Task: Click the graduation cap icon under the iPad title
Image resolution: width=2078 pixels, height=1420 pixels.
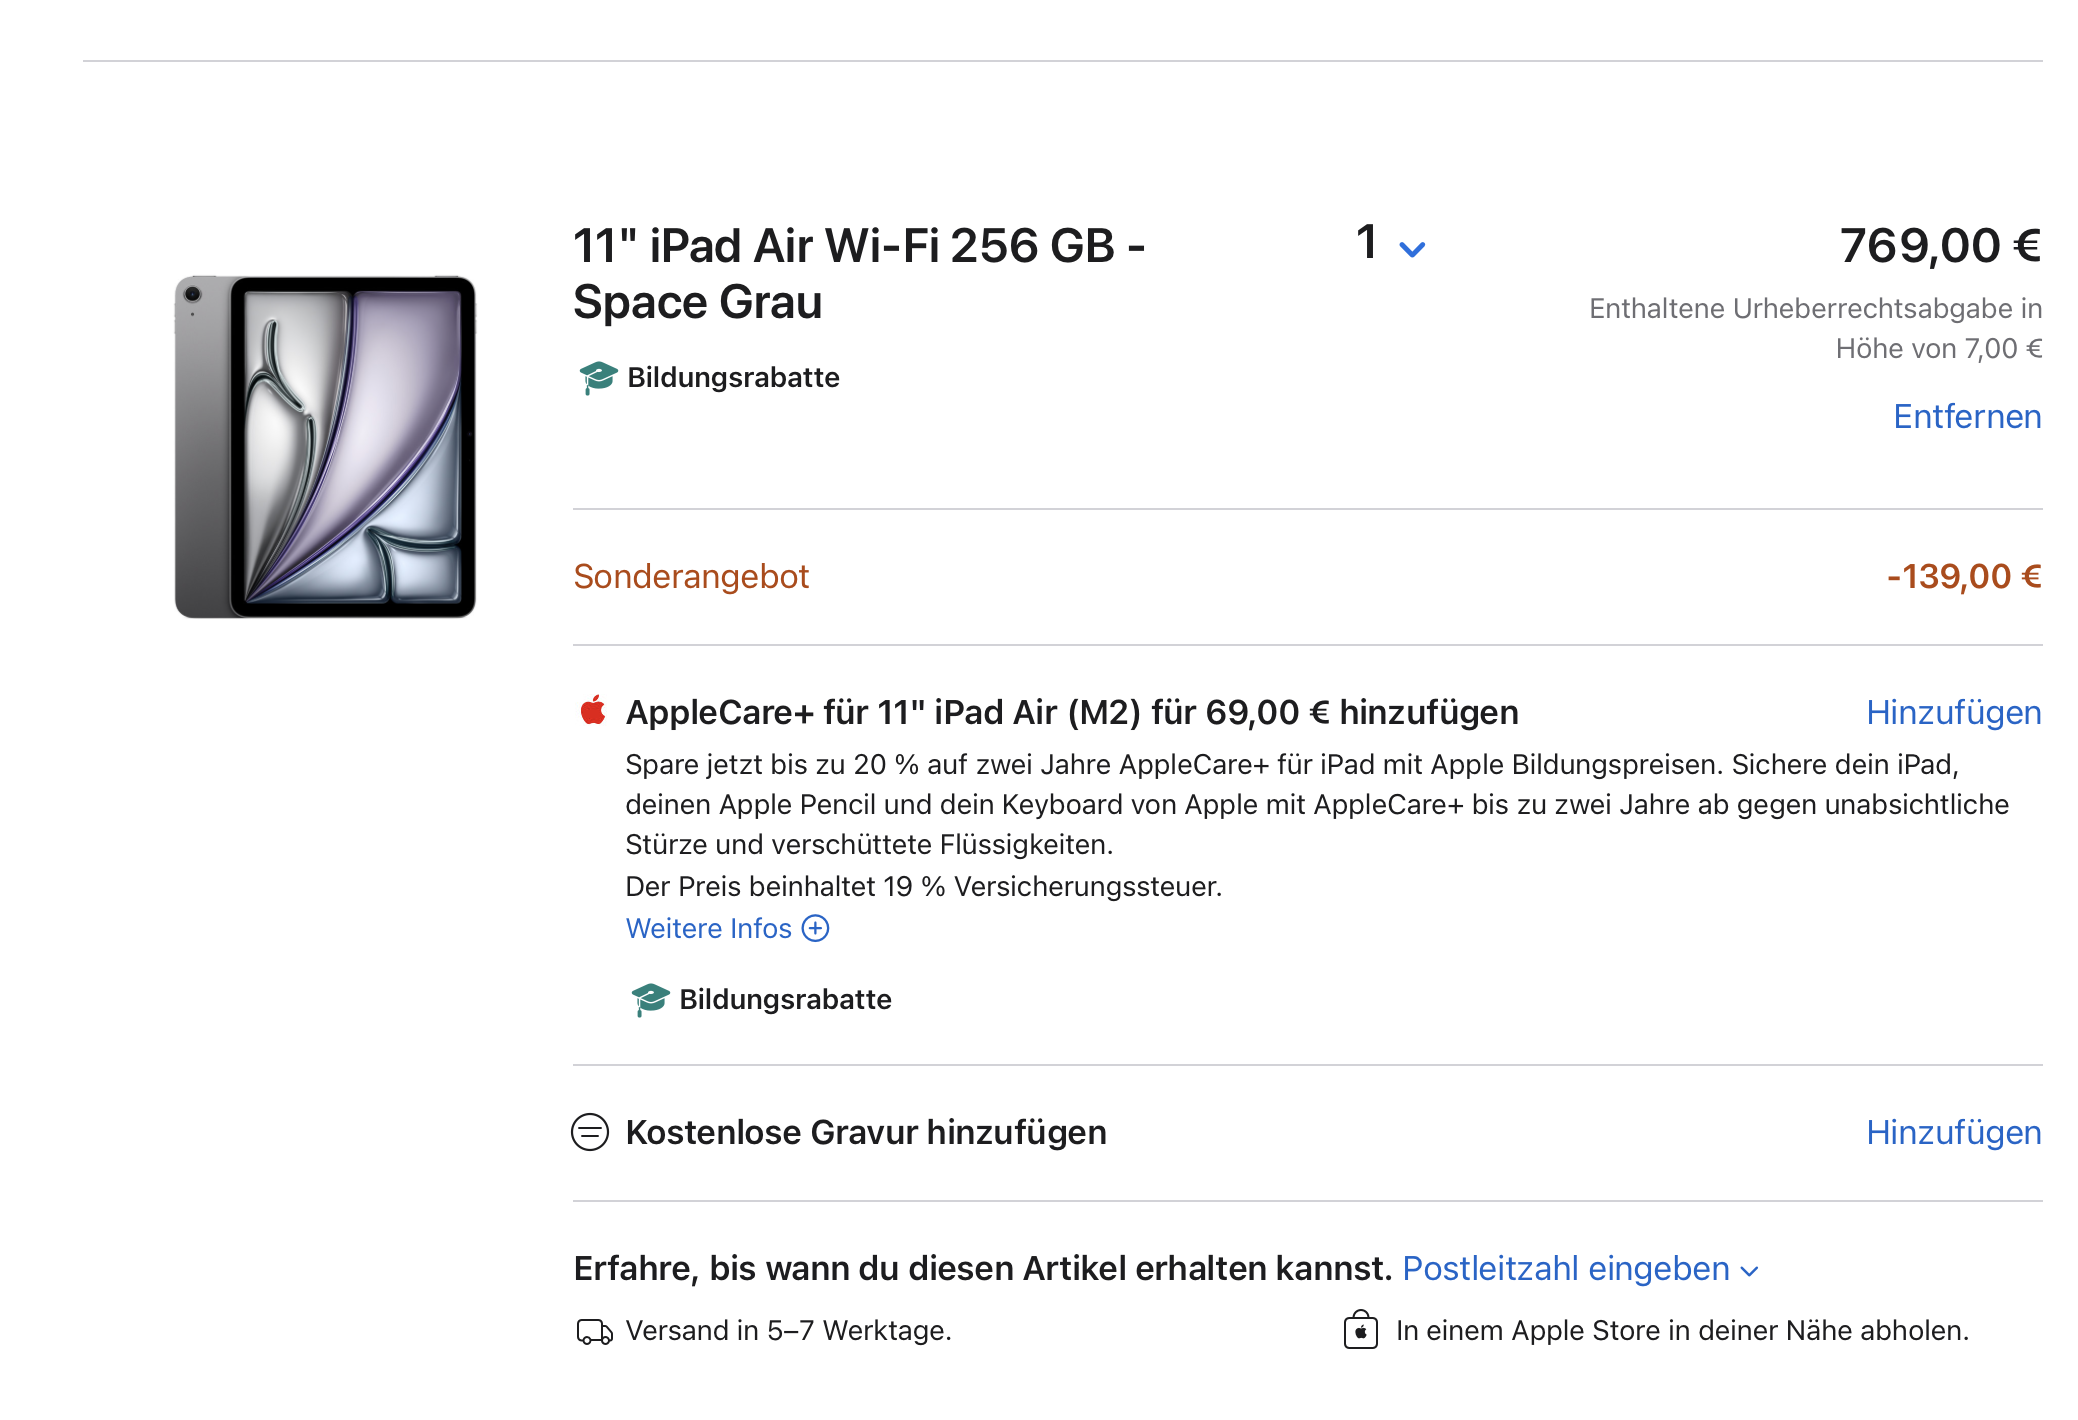Action: (598, 378)
